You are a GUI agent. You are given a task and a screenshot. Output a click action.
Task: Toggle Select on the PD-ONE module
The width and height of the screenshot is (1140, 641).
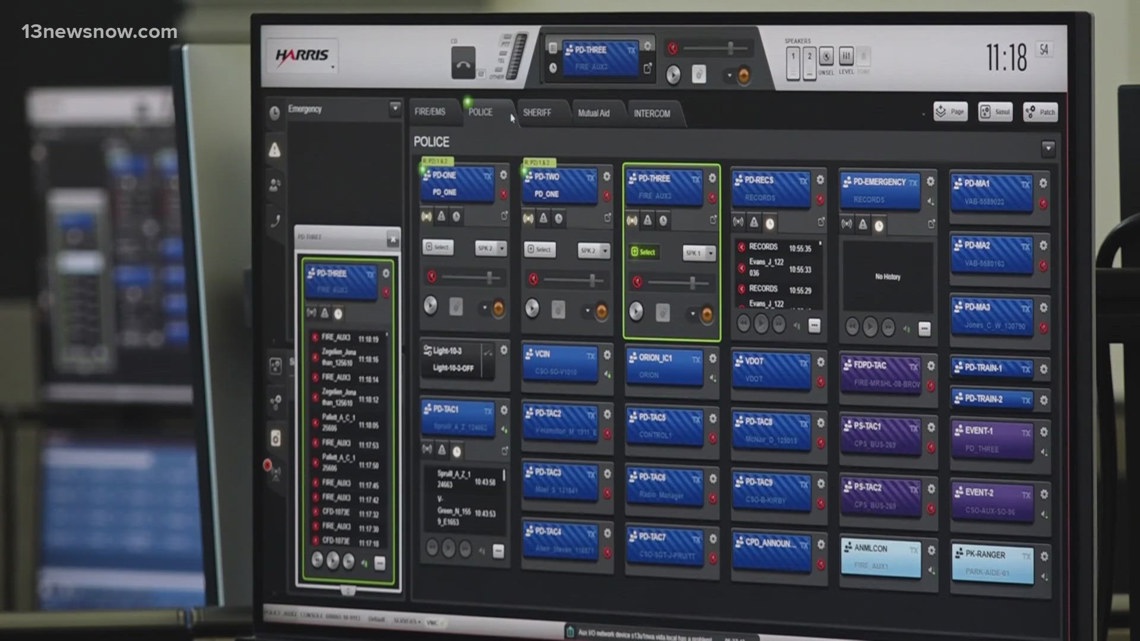[438, 248]
